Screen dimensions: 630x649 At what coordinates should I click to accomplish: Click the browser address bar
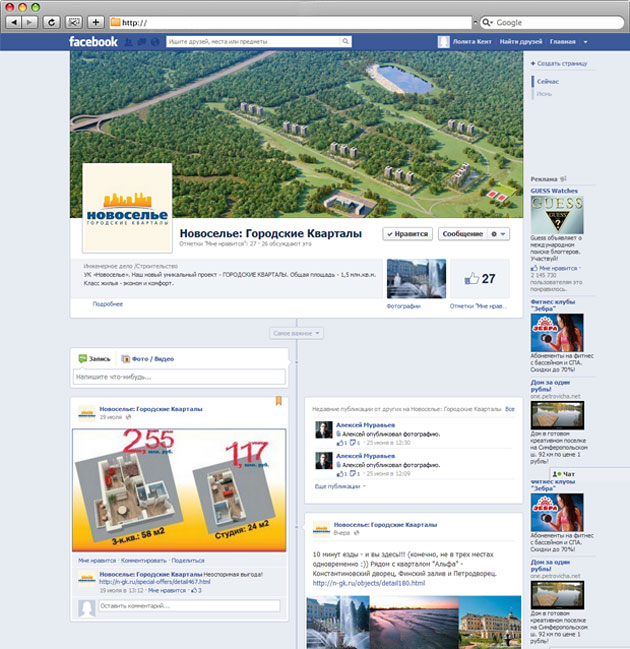pos(291,22)
